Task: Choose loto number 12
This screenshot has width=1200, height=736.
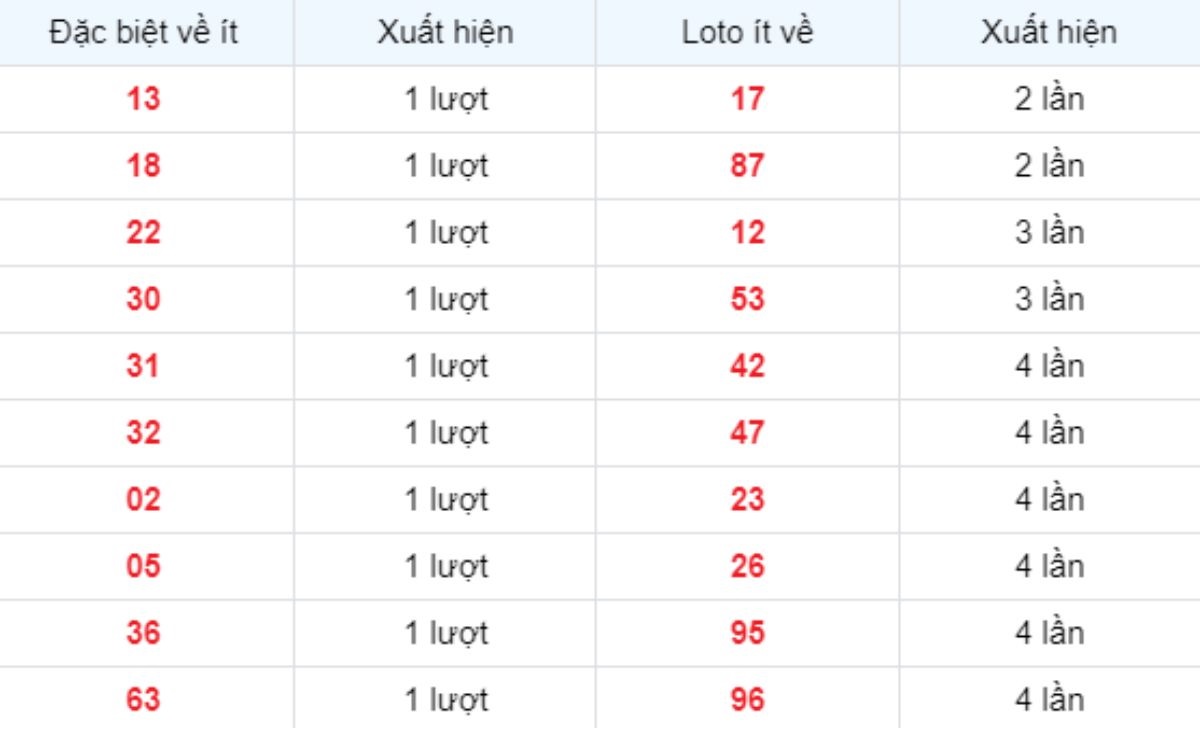Action: coord(747,233)
